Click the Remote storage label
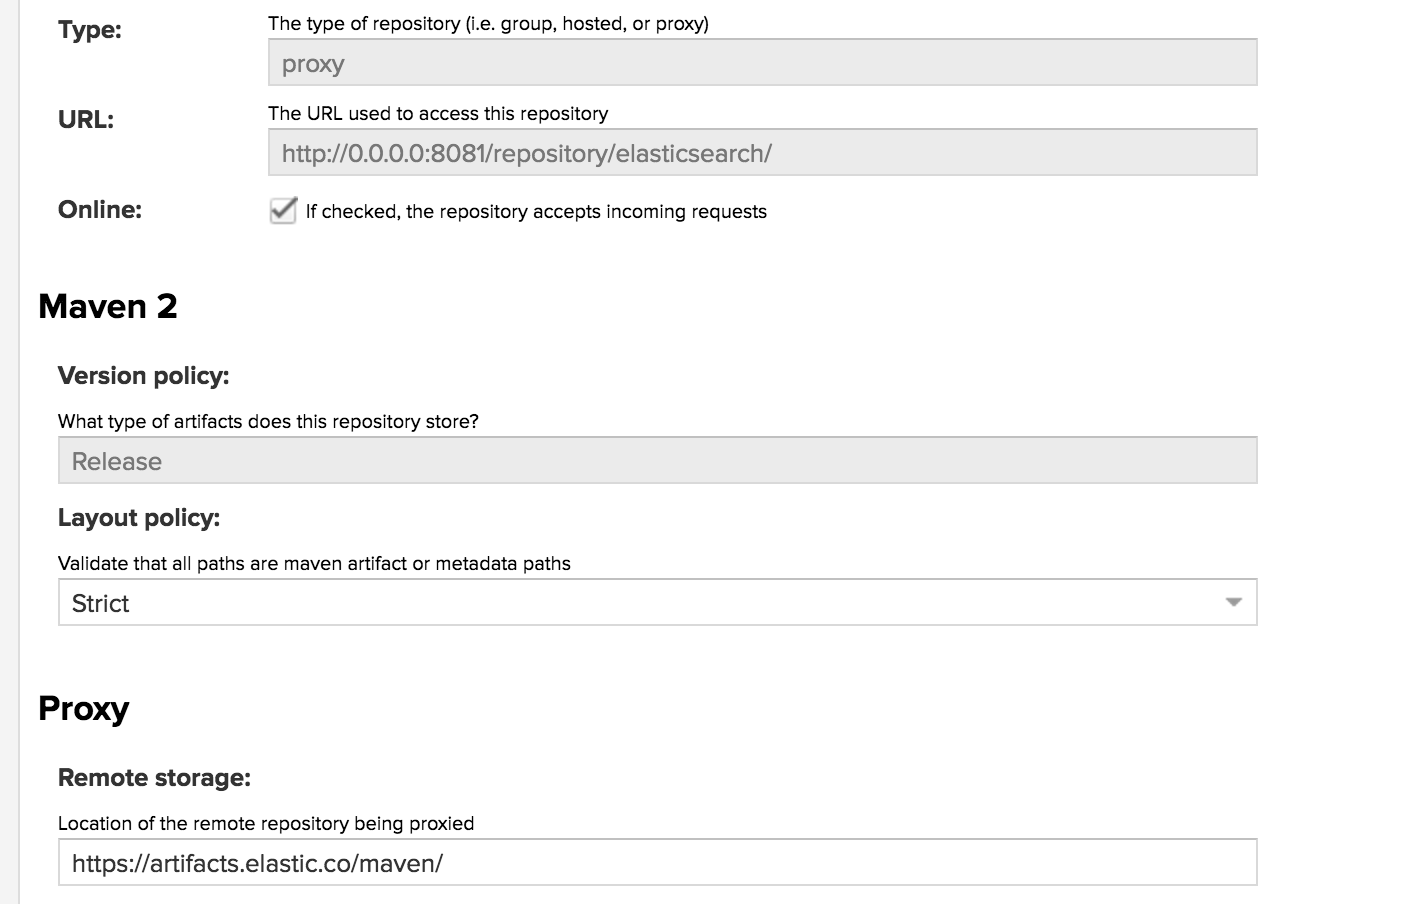Image resolution: width=1412 pixels, height=904 pixels. coord(154,777)
